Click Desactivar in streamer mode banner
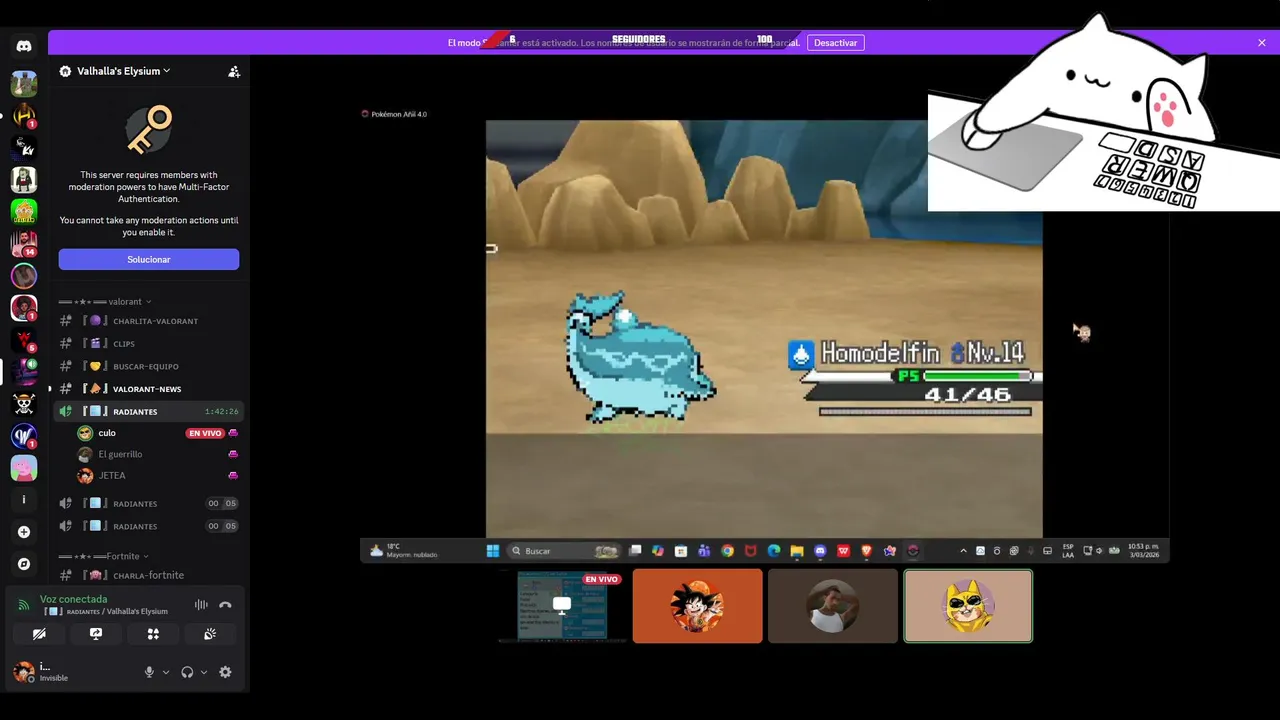Image resolution: width=1280 pixels, height=720 pixels. pyautogui.click(x=835, y=43)
